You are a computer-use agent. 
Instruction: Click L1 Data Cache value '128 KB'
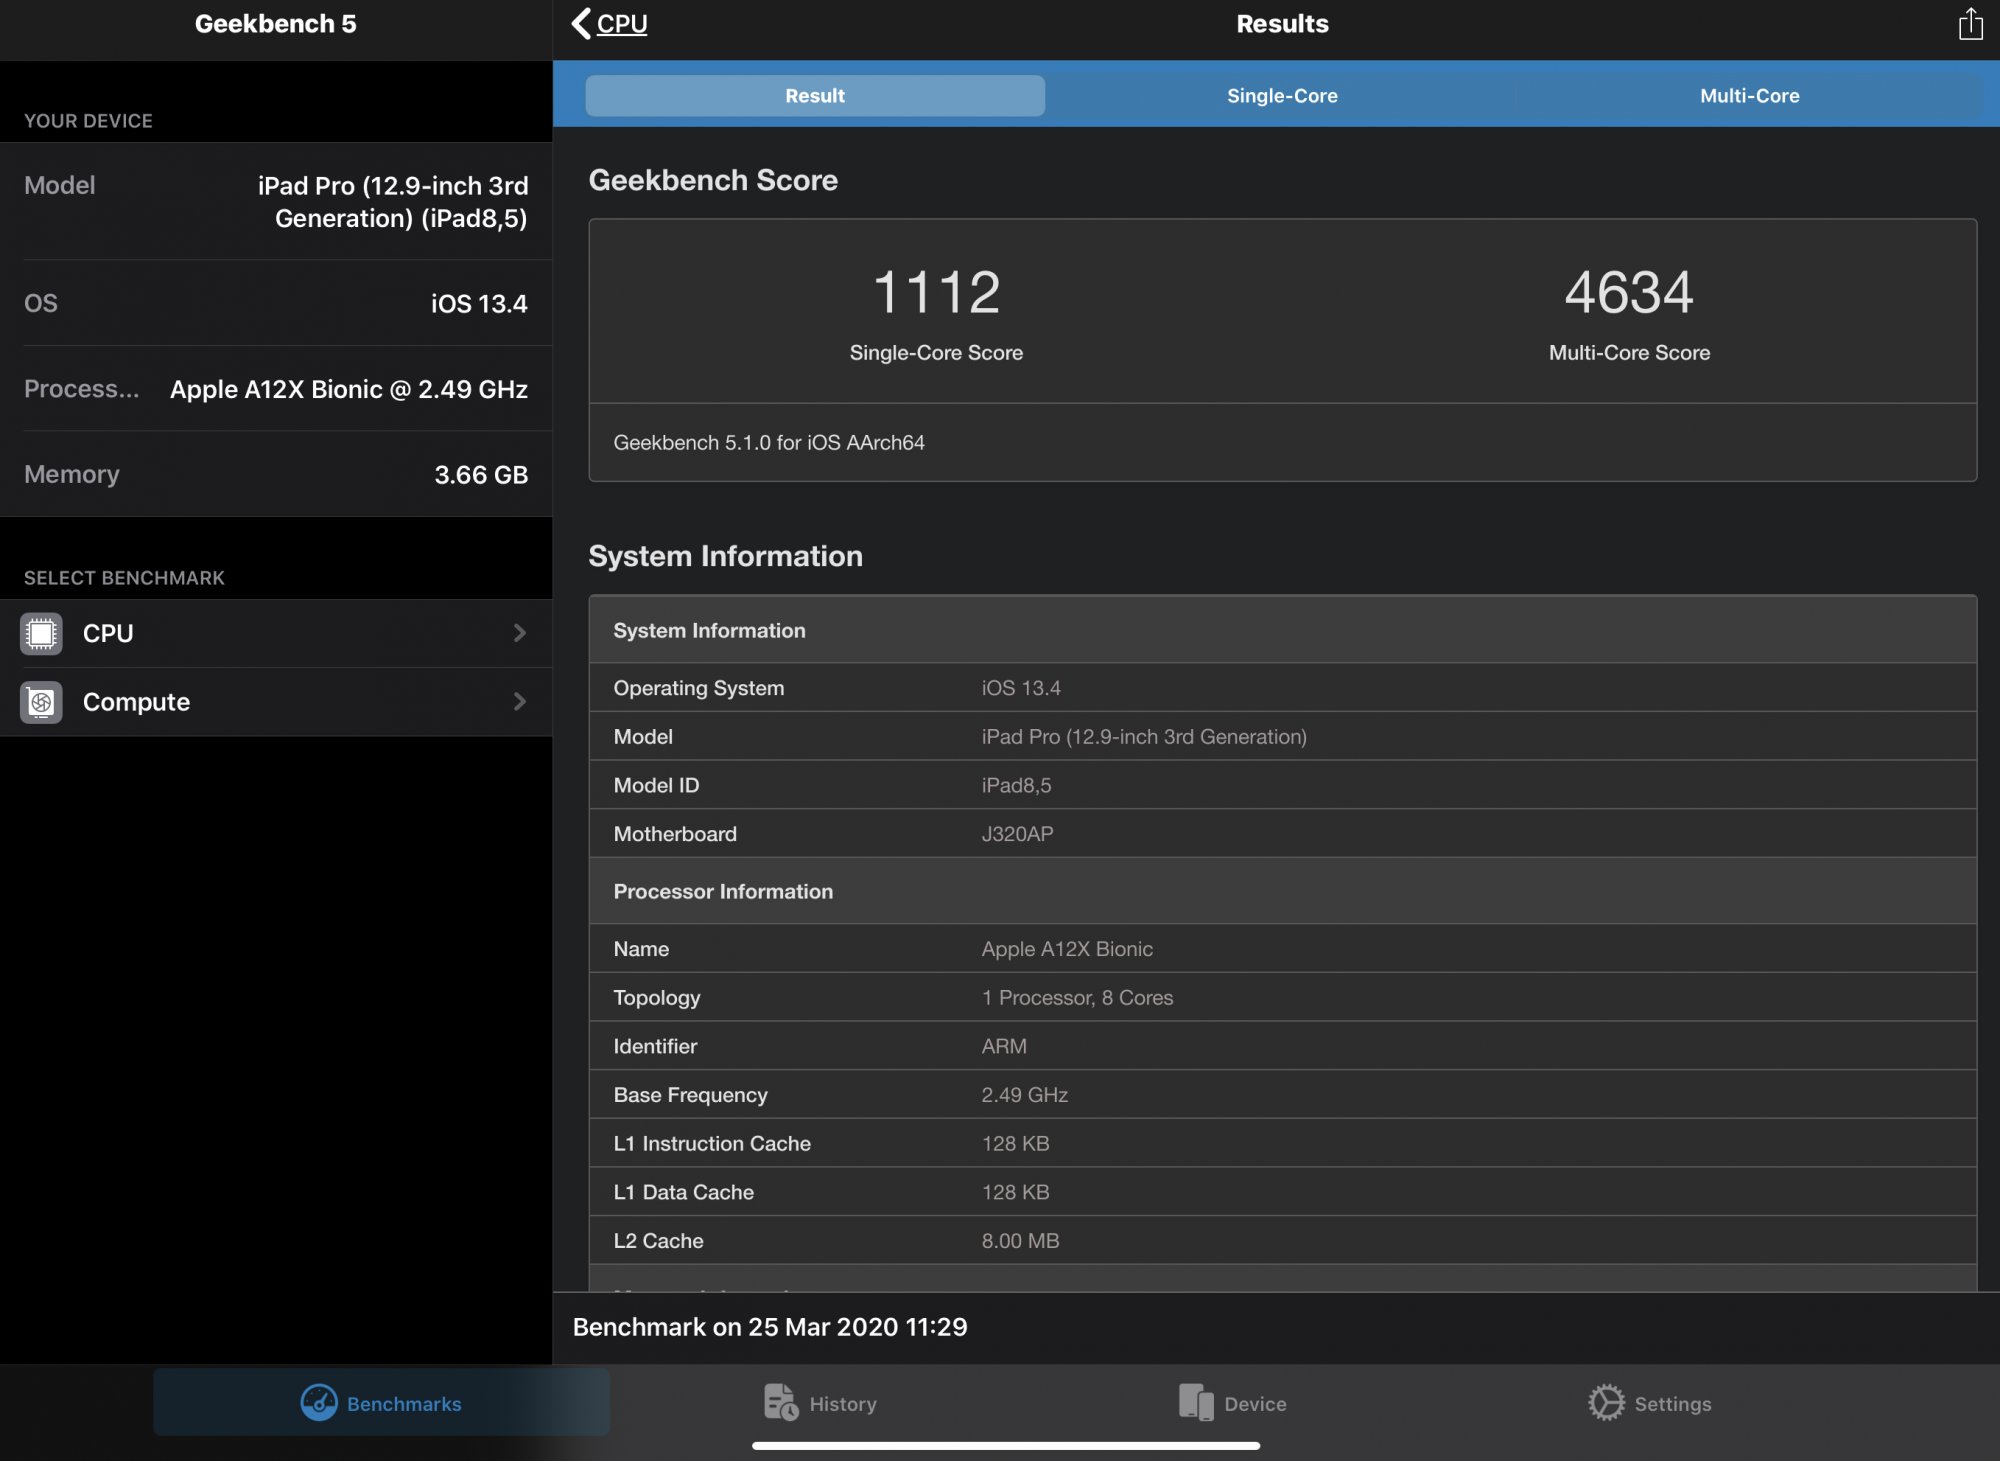tap(1015, 1192)
